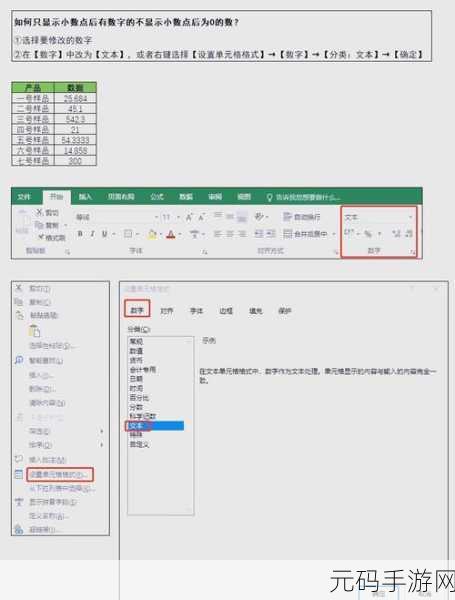Click the increase decimal icon in number group

(396, 233)
